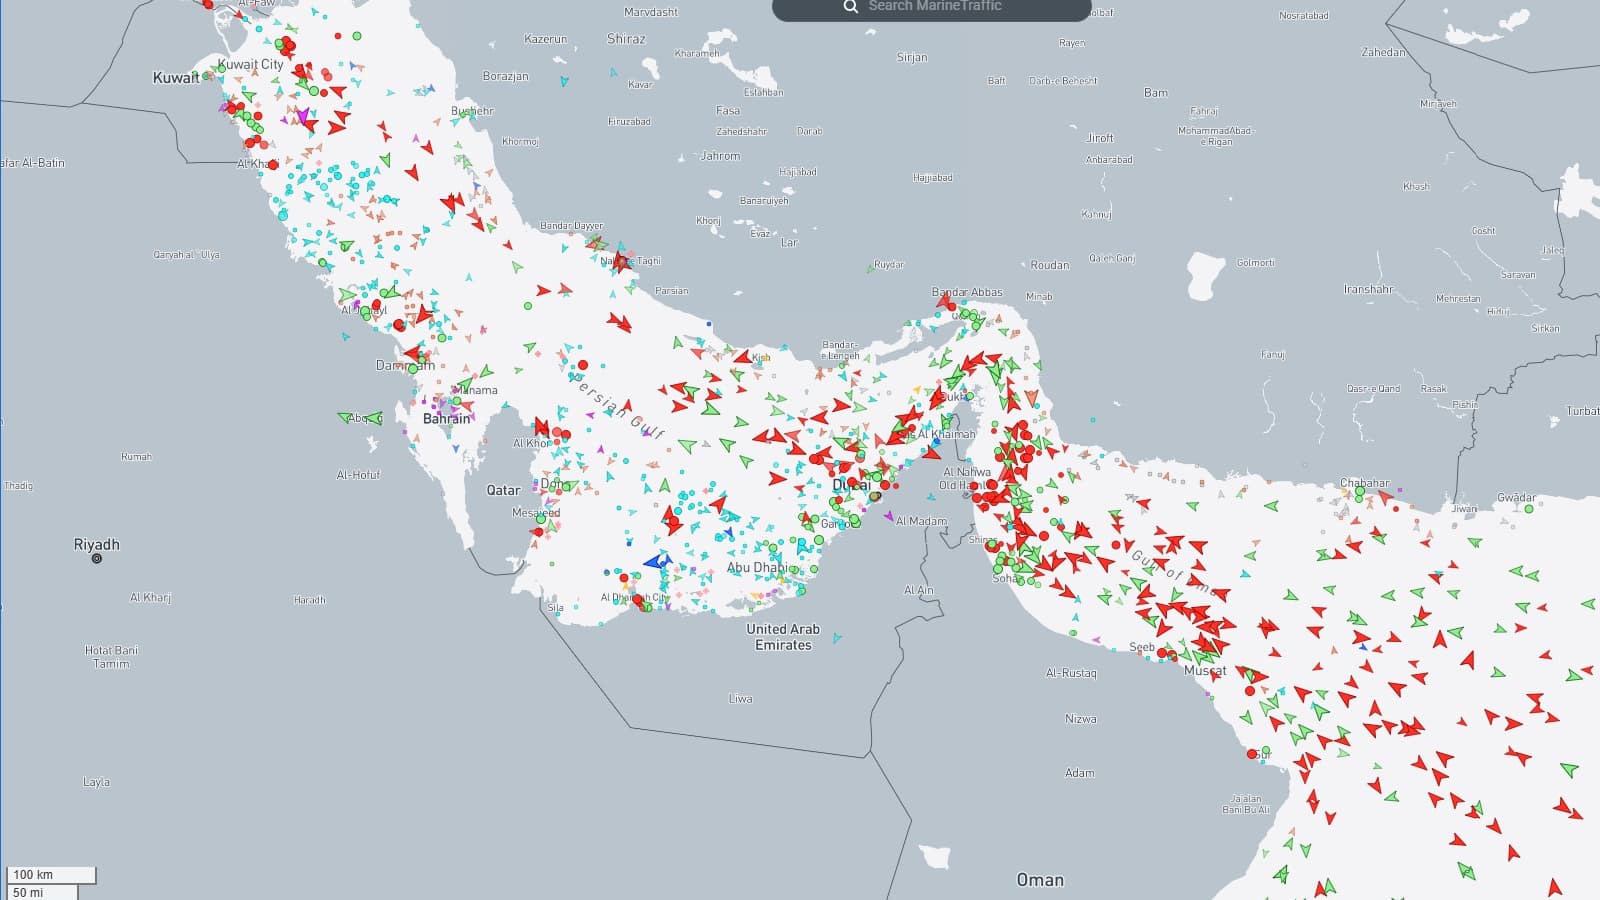
Task: Select the green circle marker at Gwadar
Action: [x=1529, y=509]
